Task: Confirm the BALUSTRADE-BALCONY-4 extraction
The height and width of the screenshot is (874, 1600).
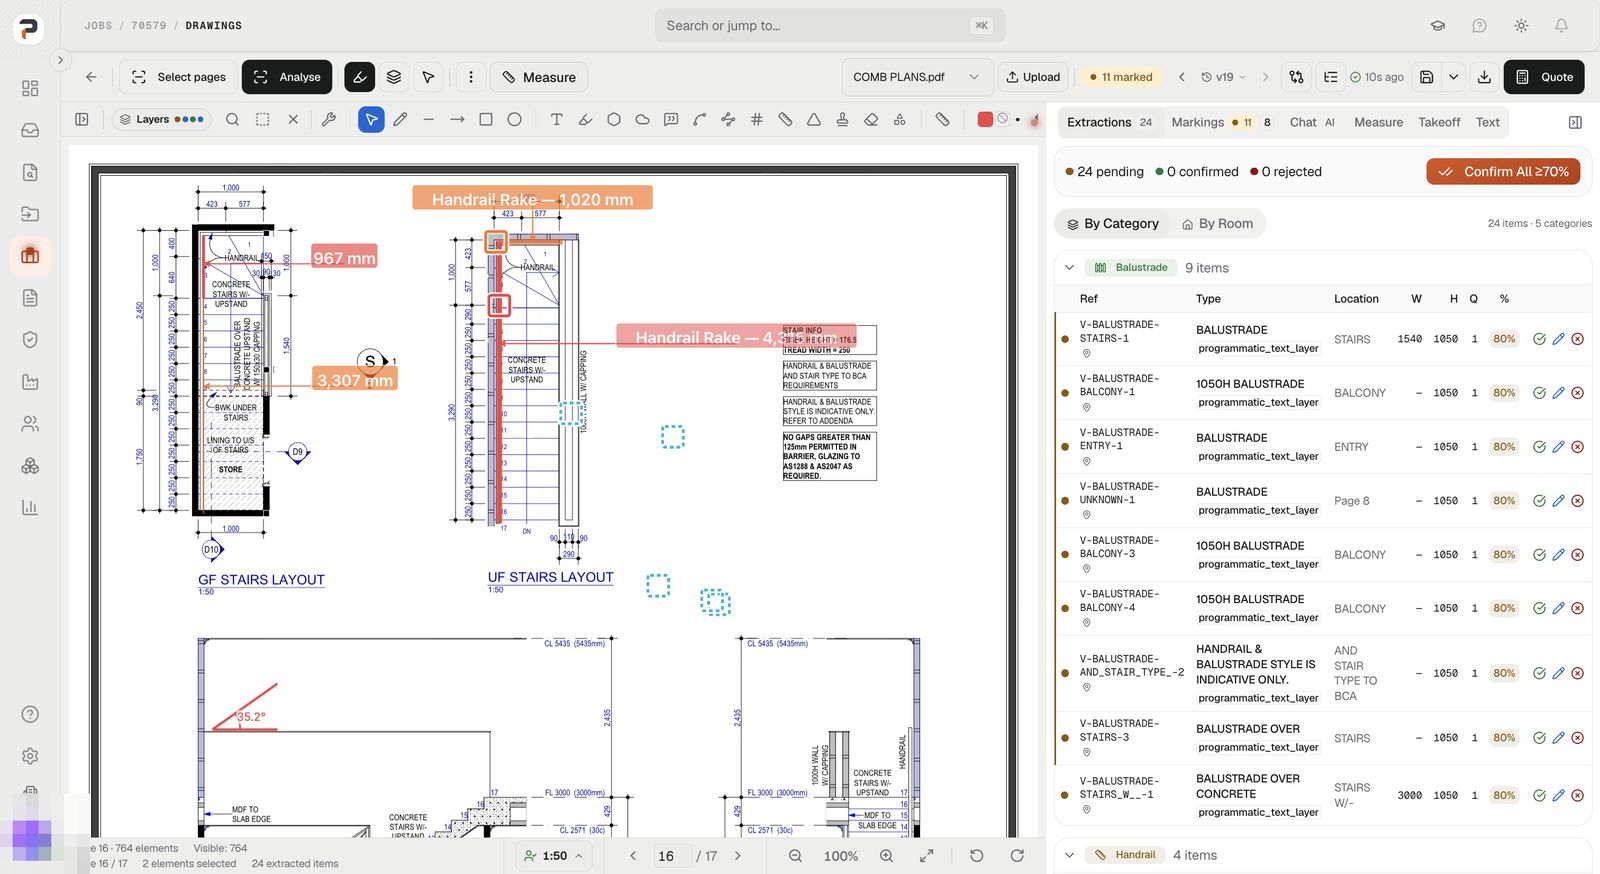Action: [1539, 608]
